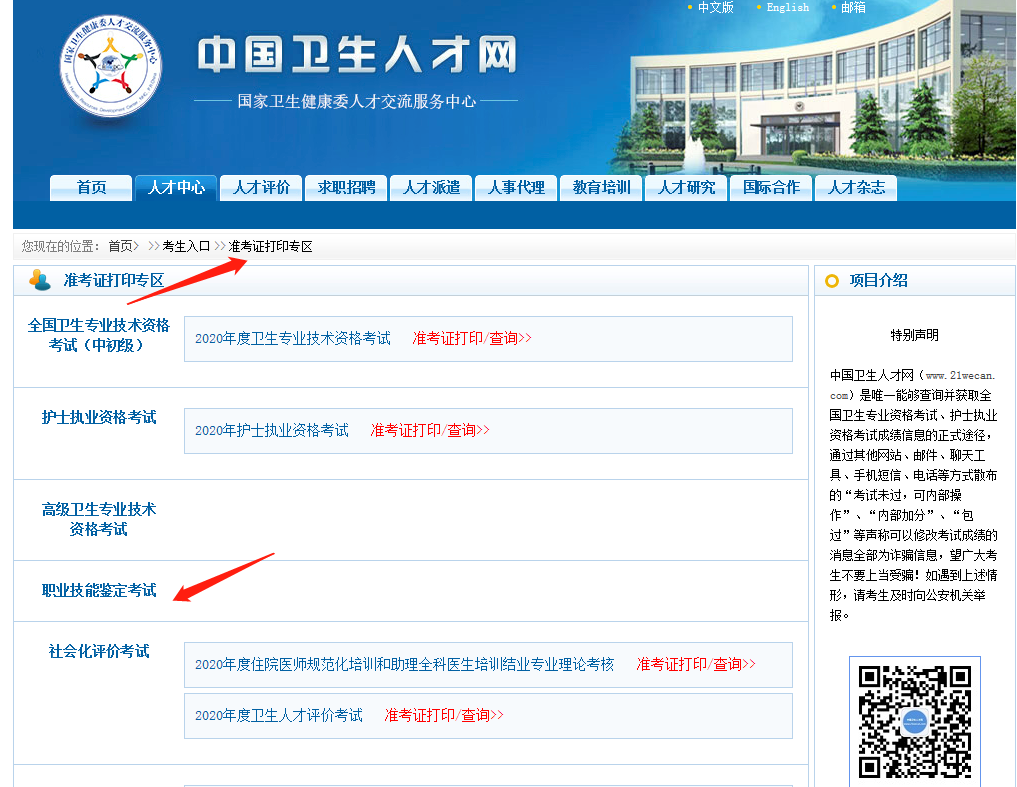Open the 邮箱 link in header
The height and width of the screenshot is (787, 1017).
(x=853, y=7)
